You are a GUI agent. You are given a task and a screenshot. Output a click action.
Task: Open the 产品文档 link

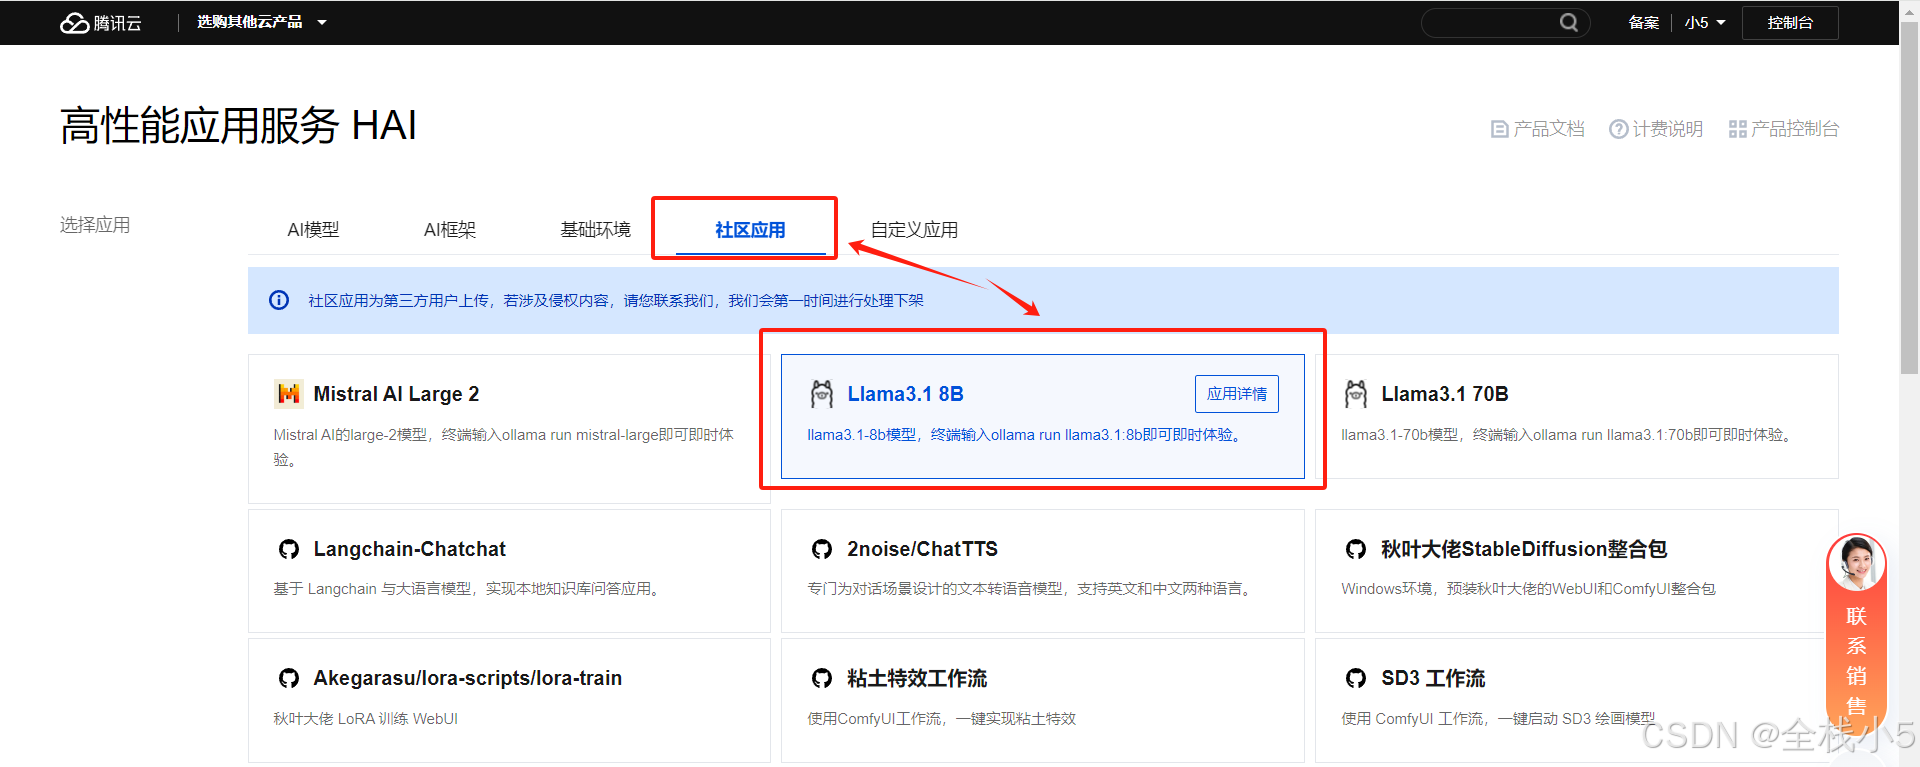pos(1537,129)
